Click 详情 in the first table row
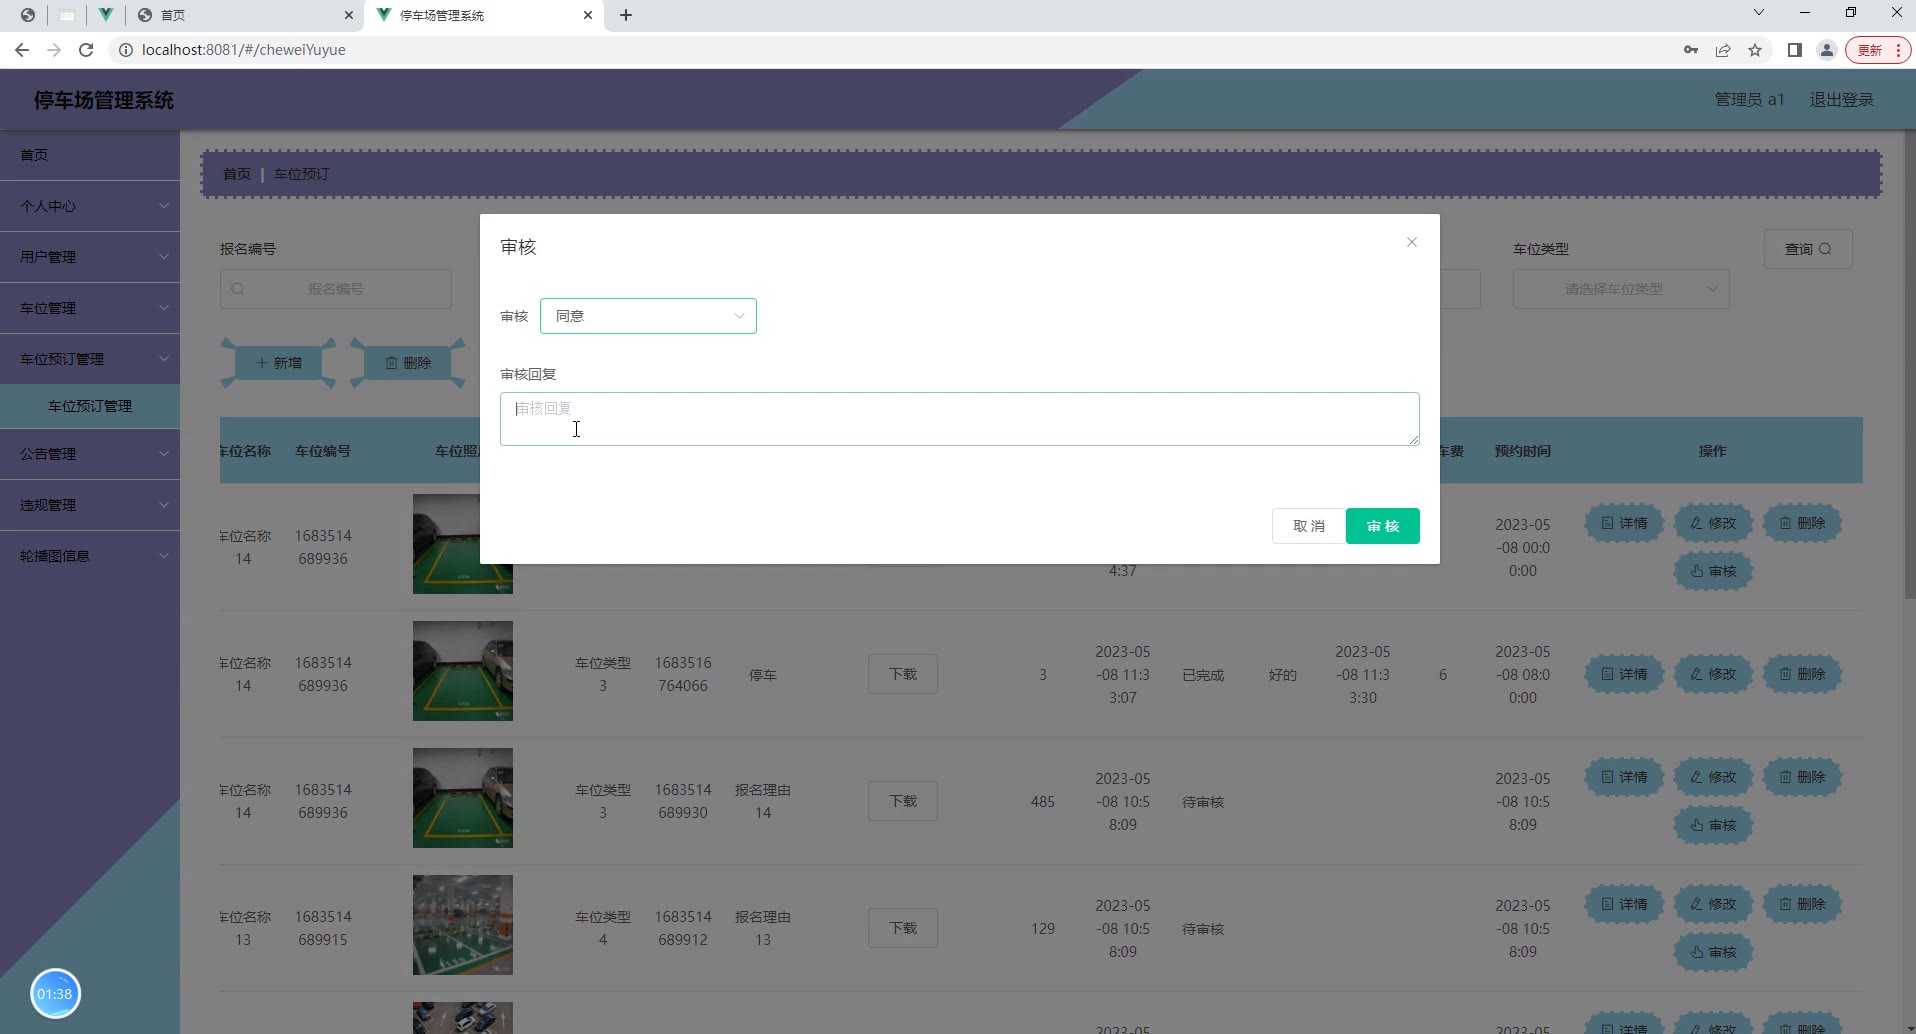This screenshot has width=1916, height=1034. tap(1624, 523)
